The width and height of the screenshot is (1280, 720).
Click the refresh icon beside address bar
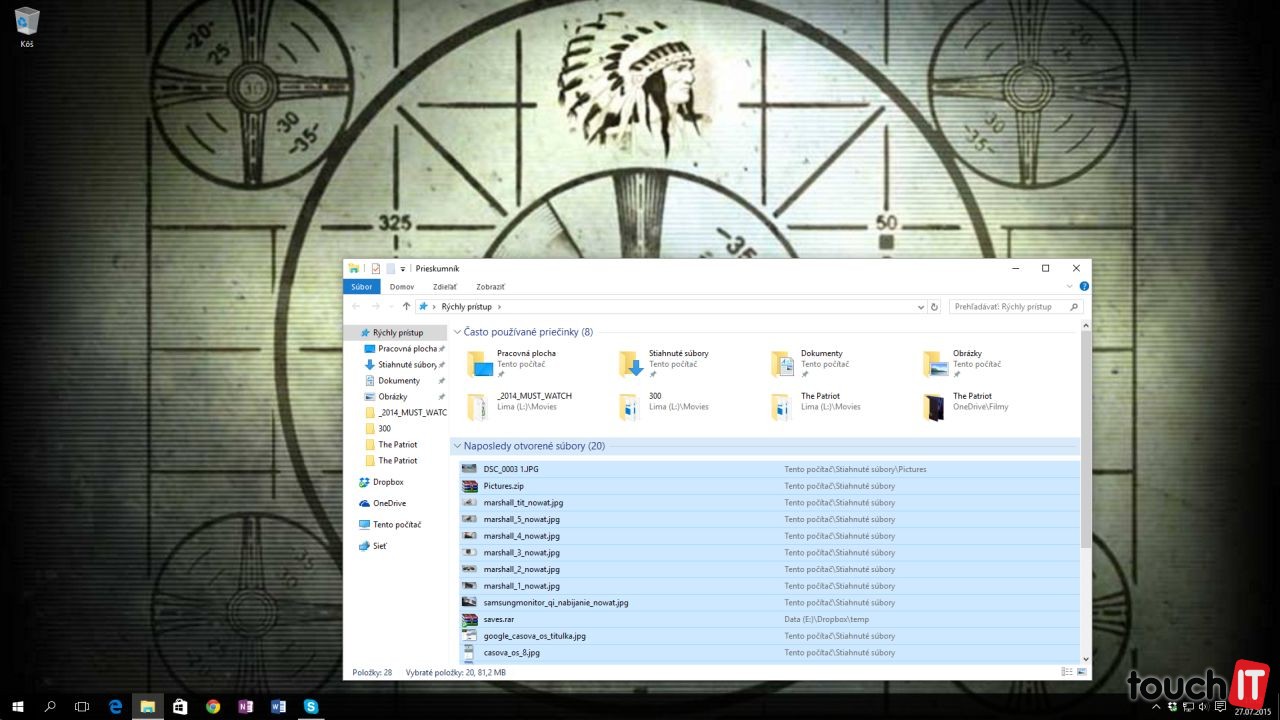coord(935,307)
